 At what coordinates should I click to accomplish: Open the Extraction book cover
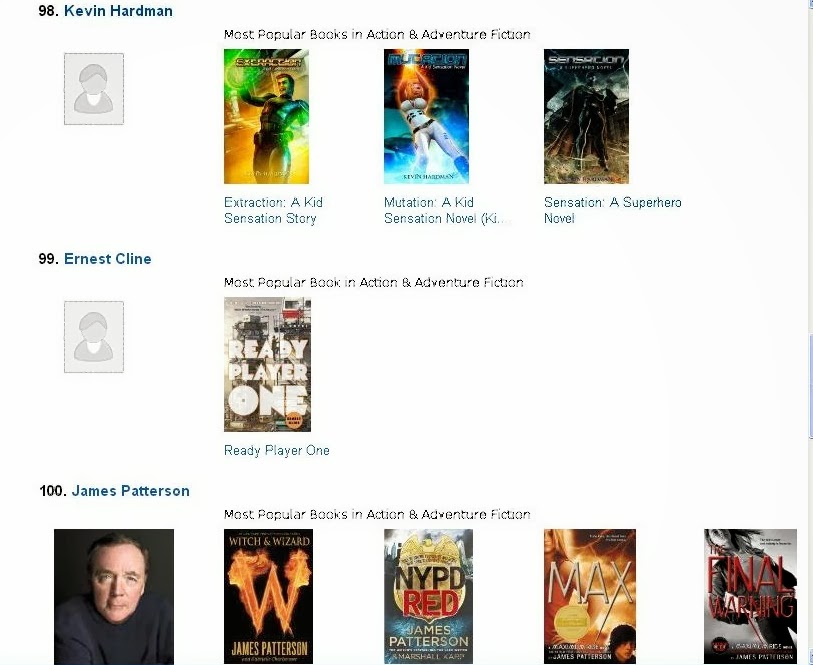[267, 116]
